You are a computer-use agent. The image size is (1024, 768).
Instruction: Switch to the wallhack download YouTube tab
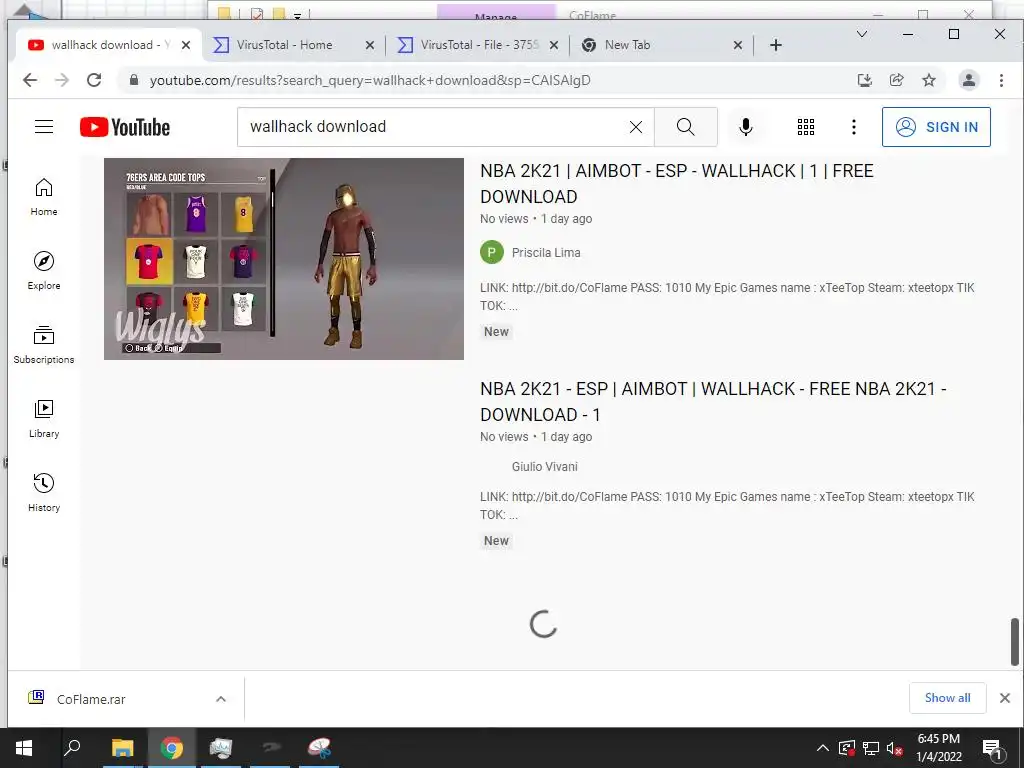(x=108, y=45)
